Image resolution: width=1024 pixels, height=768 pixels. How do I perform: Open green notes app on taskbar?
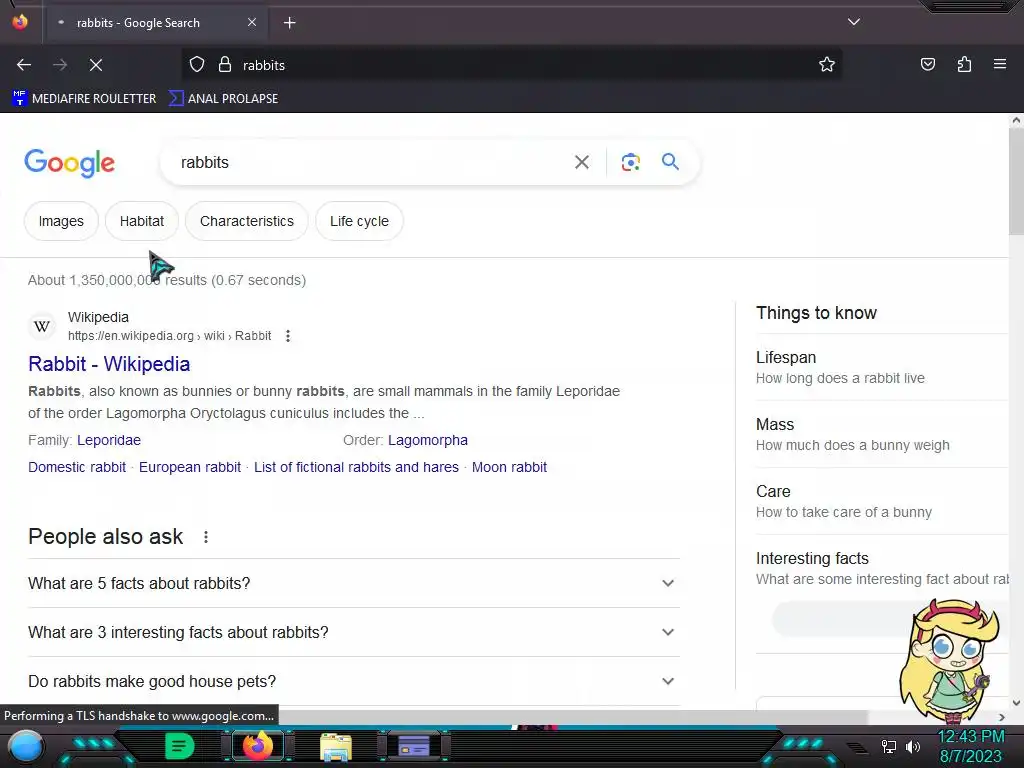pos(179,746)
